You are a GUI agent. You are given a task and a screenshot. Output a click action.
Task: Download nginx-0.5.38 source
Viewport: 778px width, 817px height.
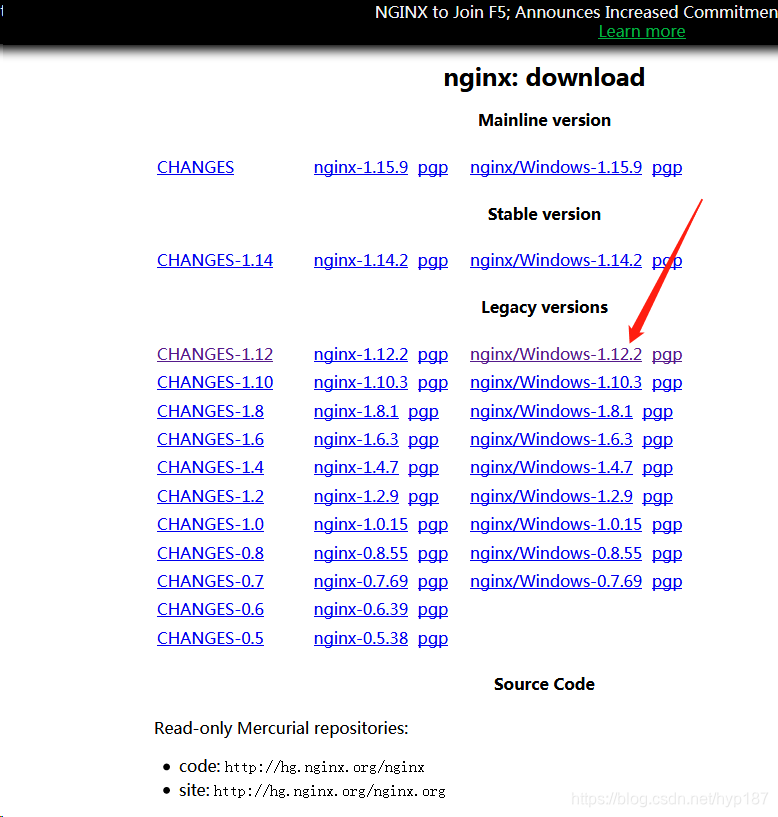pyautogui.click(x=361, y=638)
